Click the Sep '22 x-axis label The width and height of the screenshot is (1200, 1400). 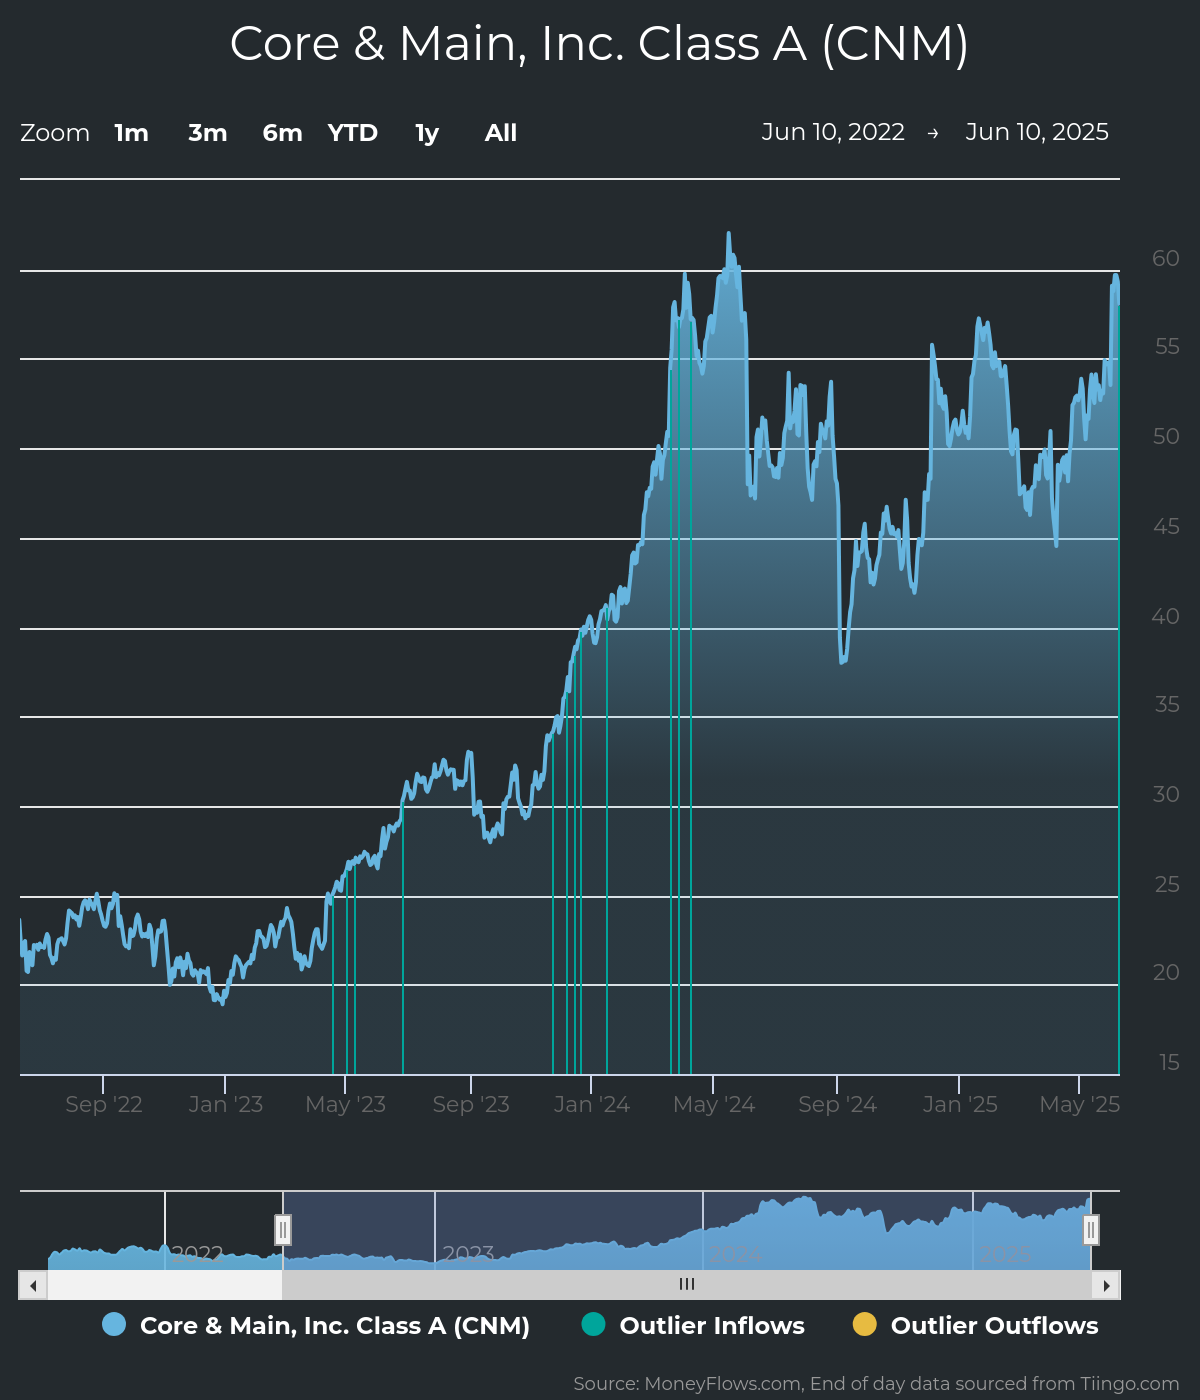click(x=104, y=1104)
